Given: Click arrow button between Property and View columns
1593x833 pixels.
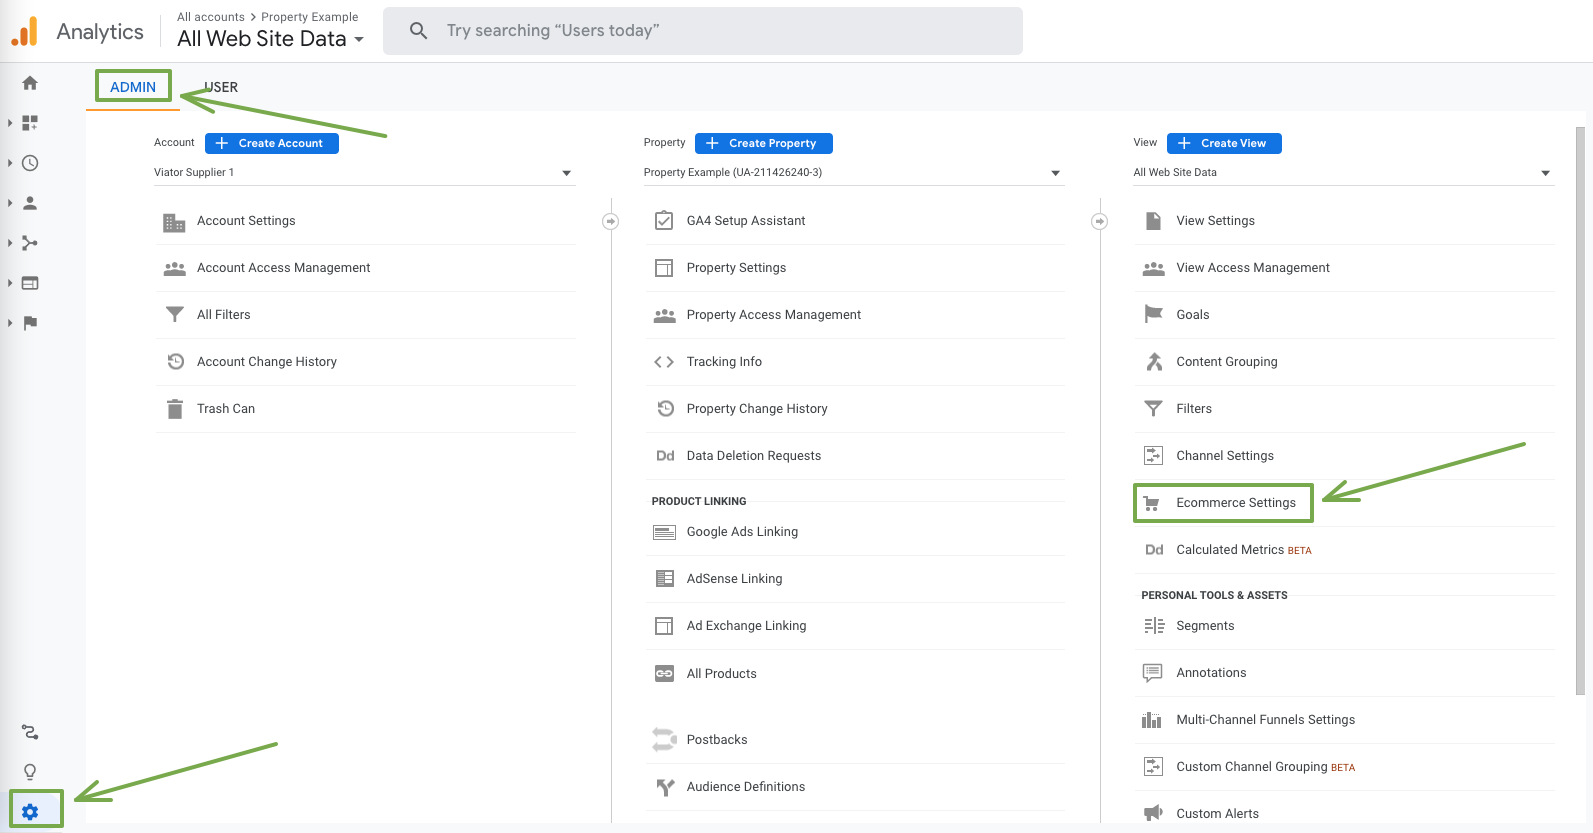Looking at the screenshot, I should point(1099,221).
